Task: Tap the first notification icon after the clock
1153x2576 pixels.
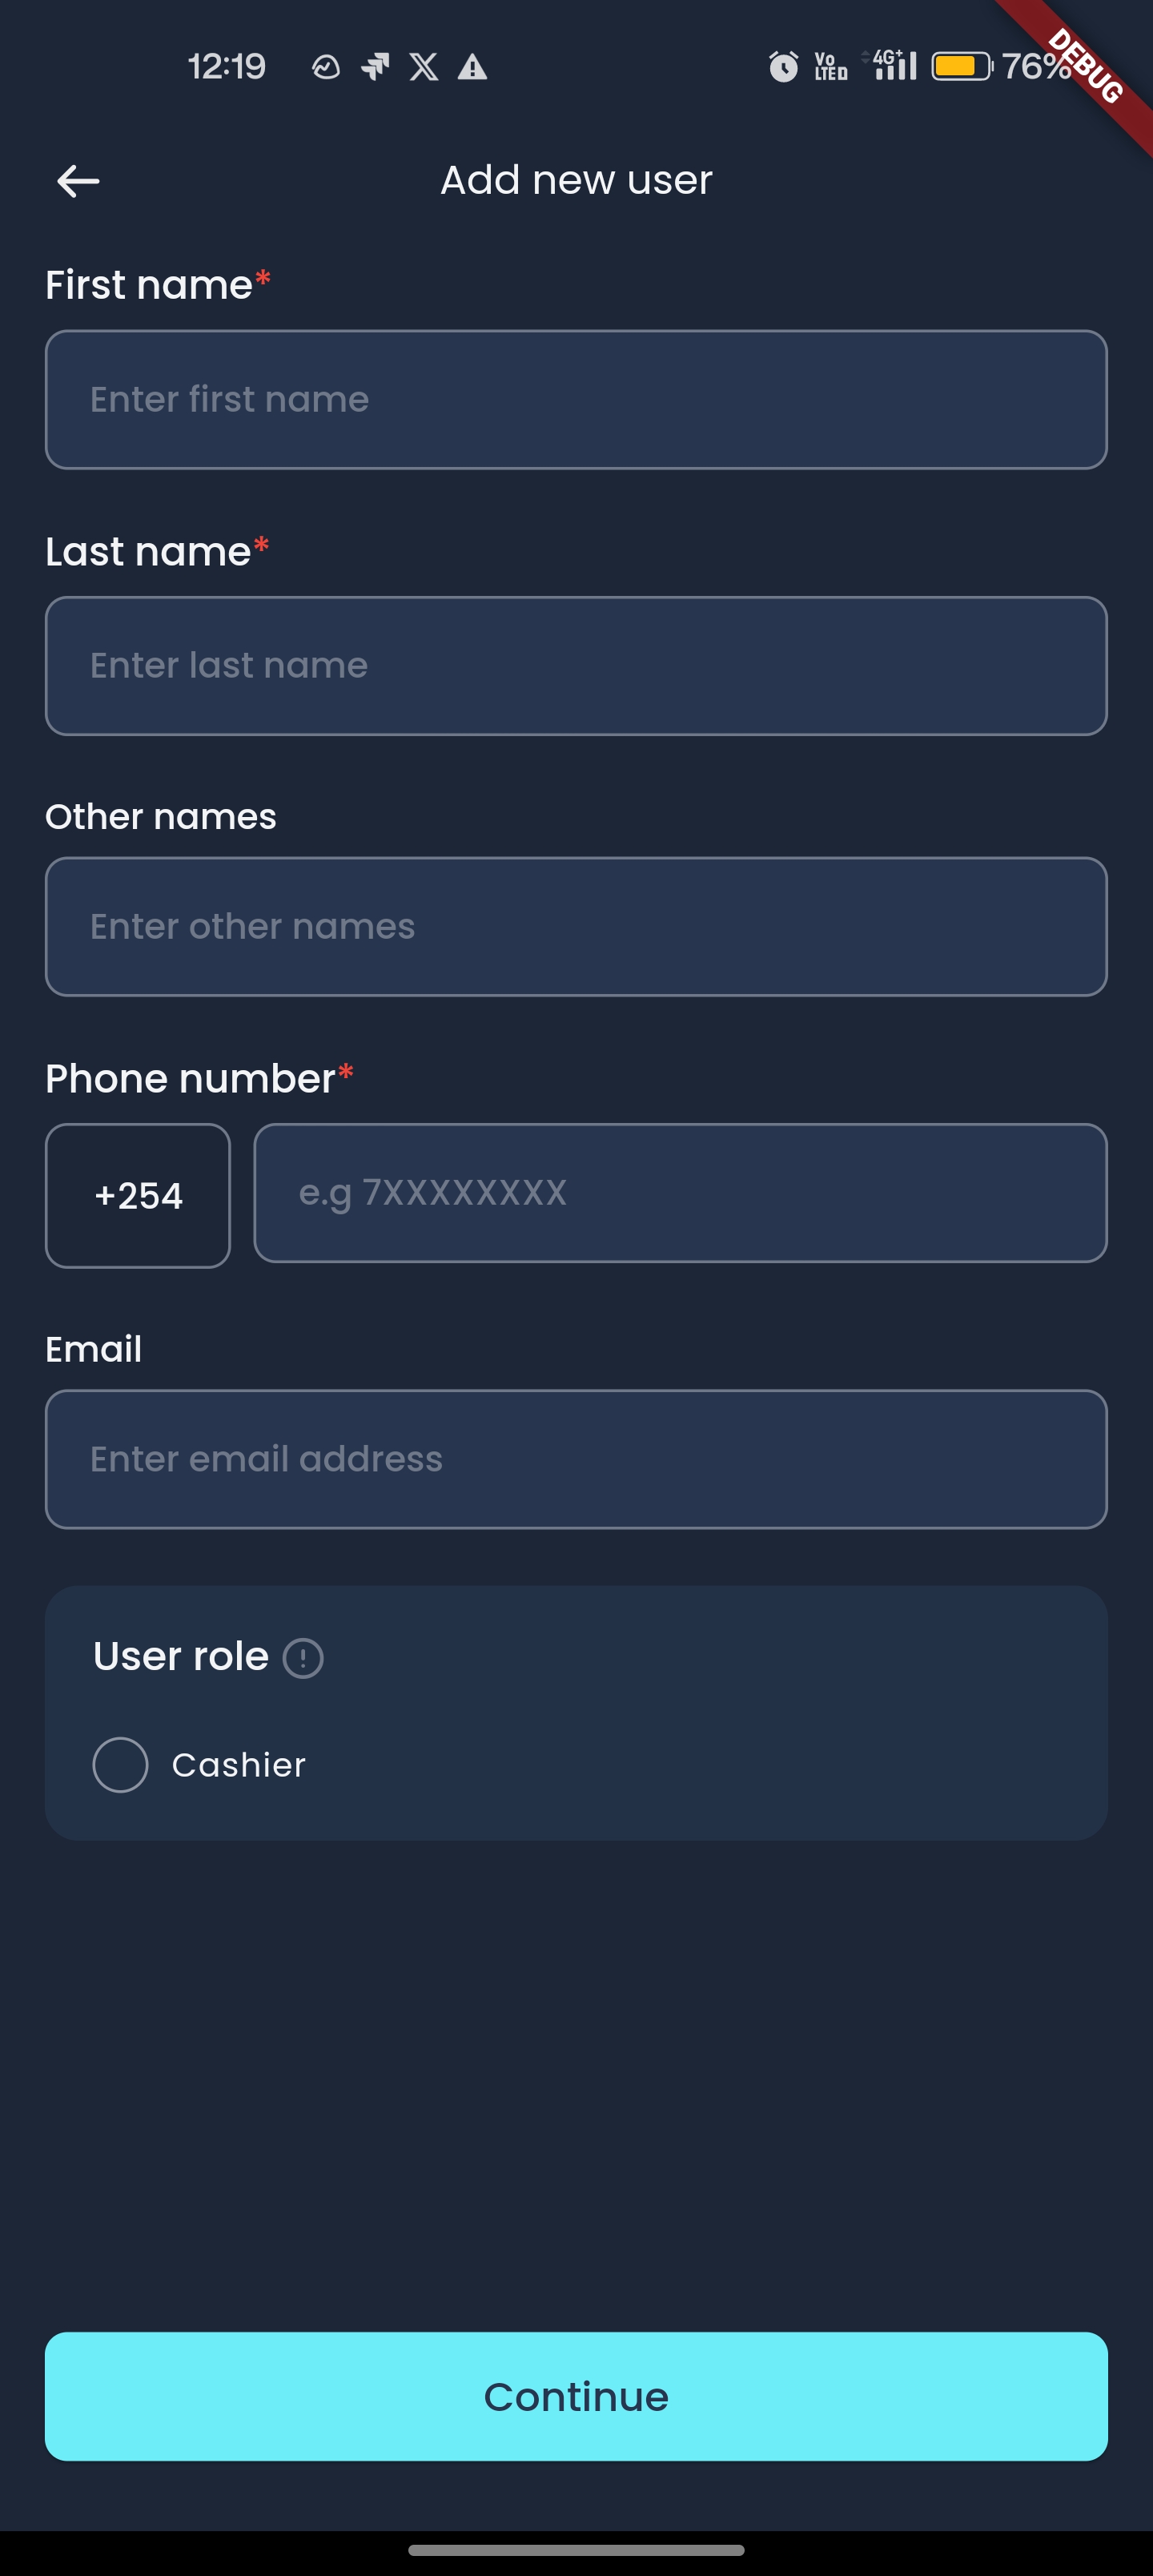Action: pos(326,67)
